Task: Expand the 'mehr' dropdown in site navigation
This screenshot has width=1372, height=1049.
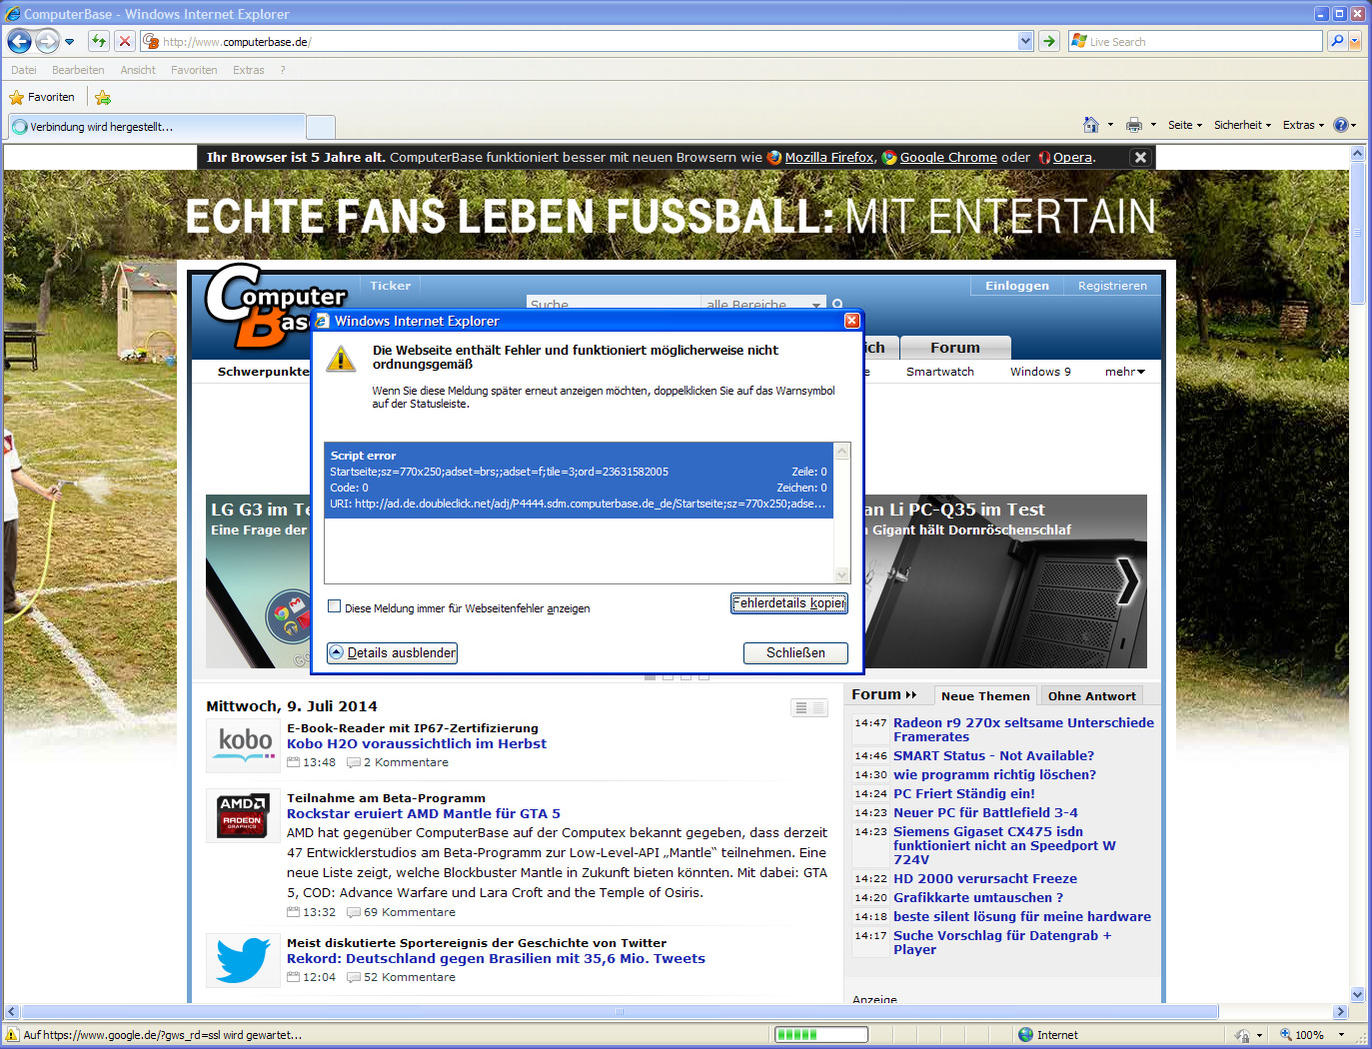Action: pyautogui.click(x=1125, y=372)
